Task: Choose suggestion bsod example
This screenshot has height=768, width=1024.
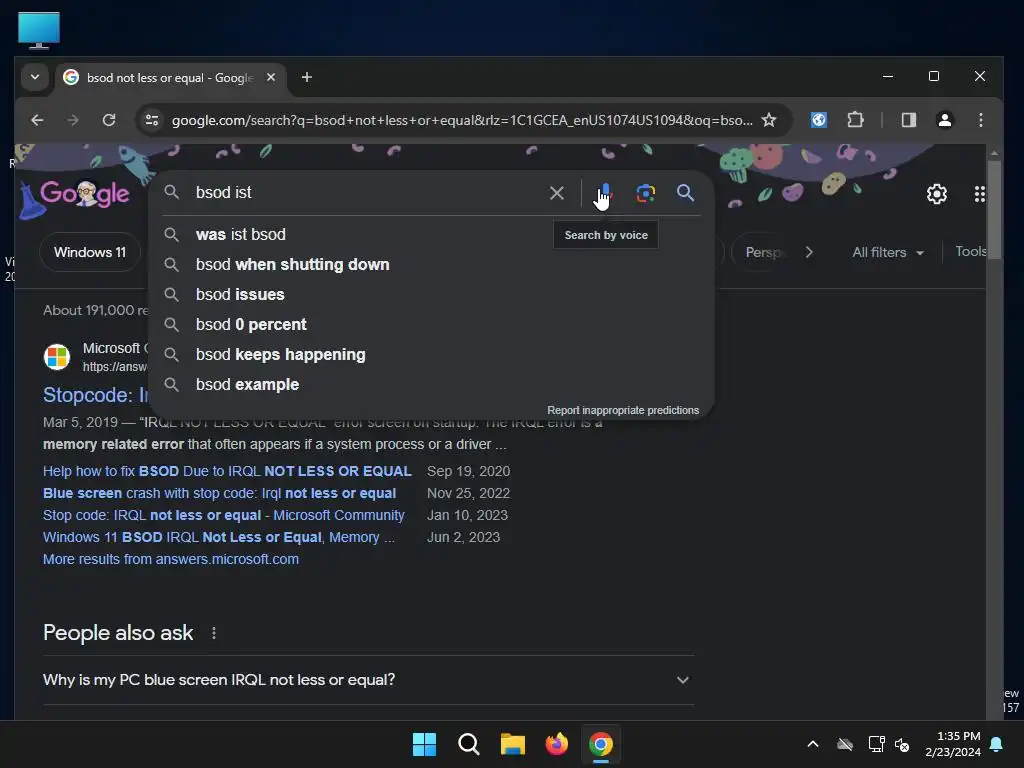Action: [x=431, y=385]
